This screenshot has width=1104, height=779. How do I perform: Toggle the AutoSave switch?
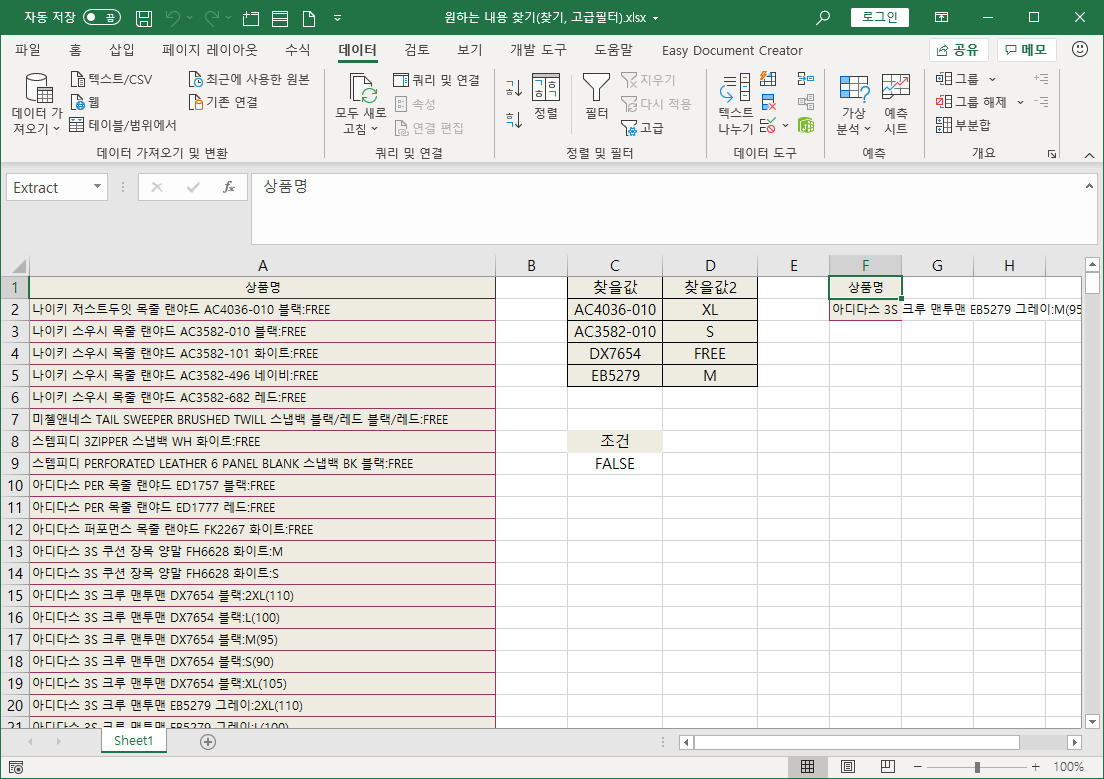pos(101,18)
